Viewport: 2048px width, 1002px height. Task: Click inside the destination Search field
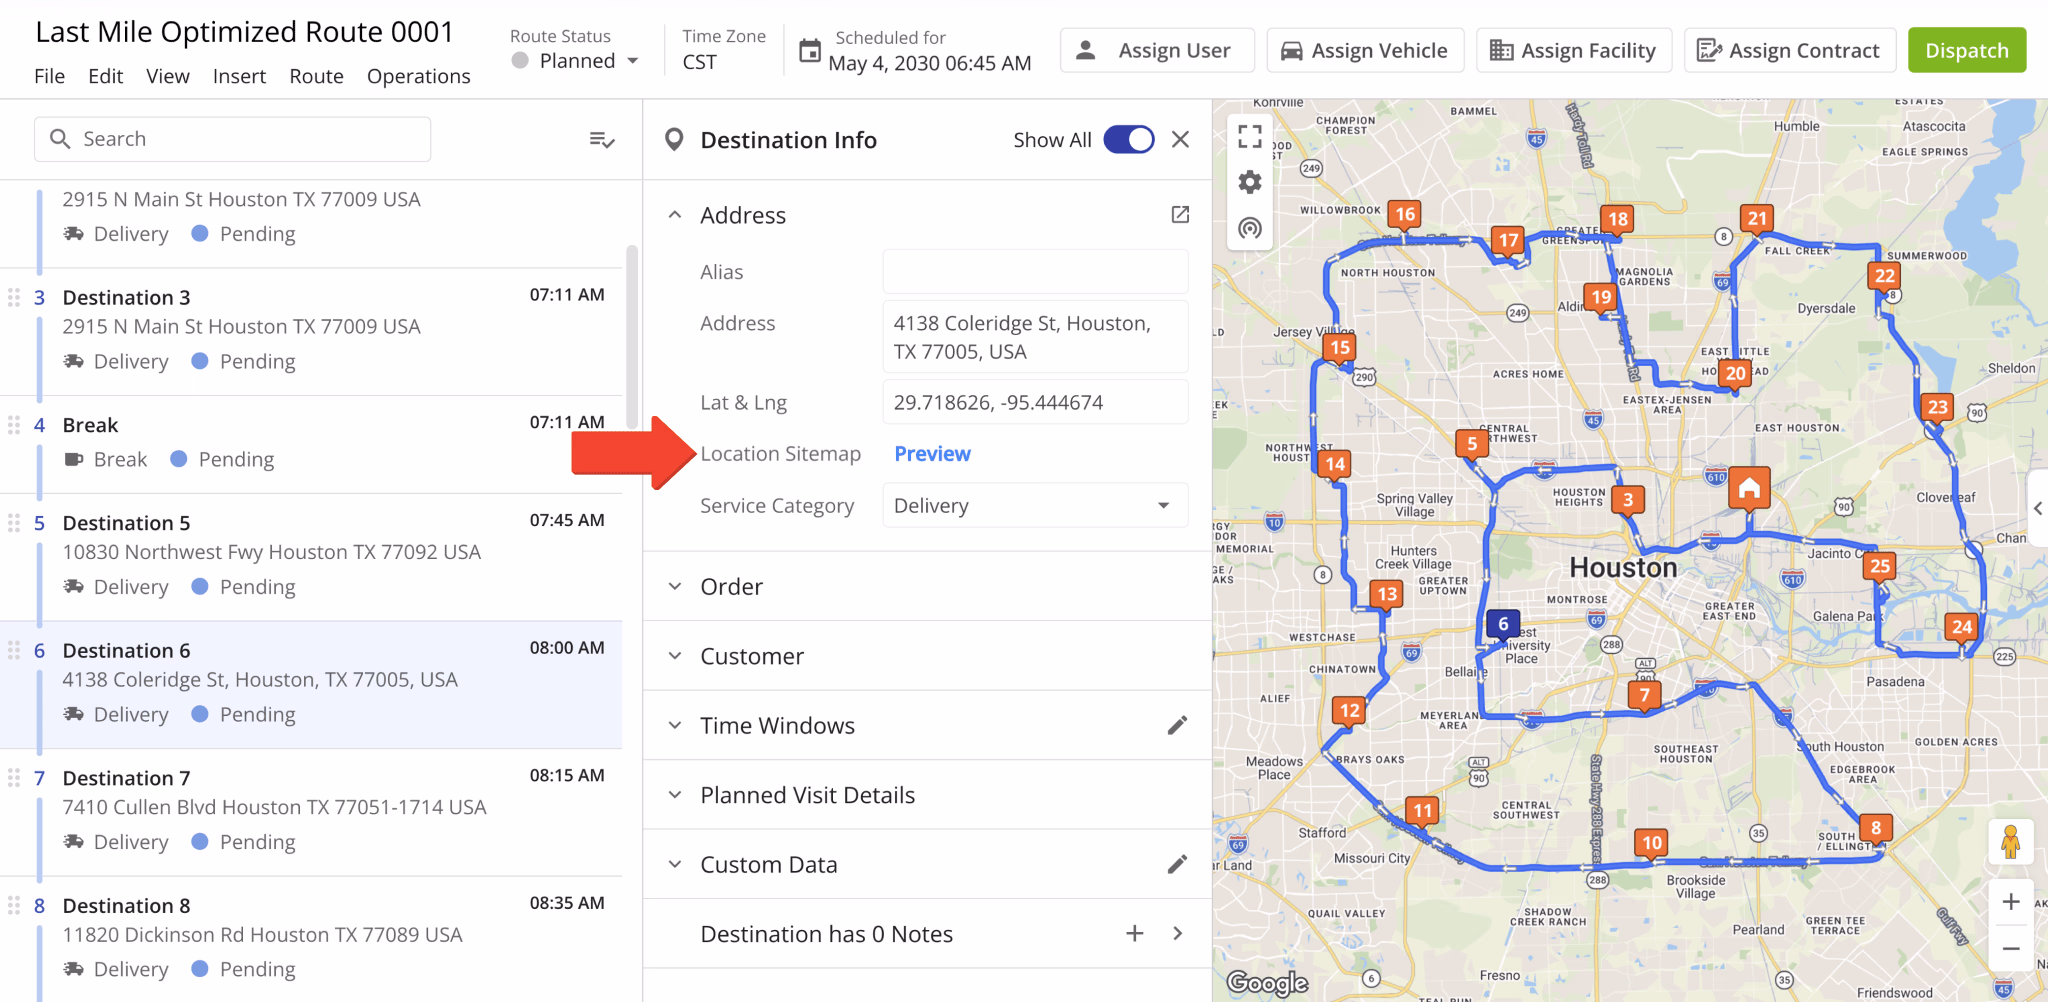[x=230, y=139]
